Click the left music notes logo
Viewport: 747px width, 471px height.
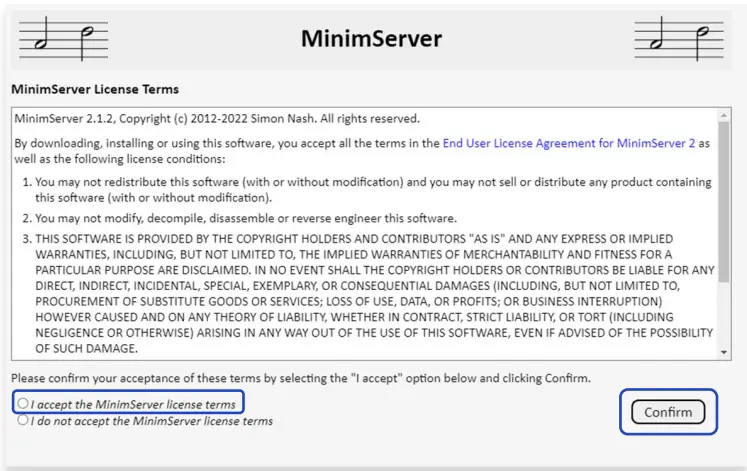click(x=63, y=39)
